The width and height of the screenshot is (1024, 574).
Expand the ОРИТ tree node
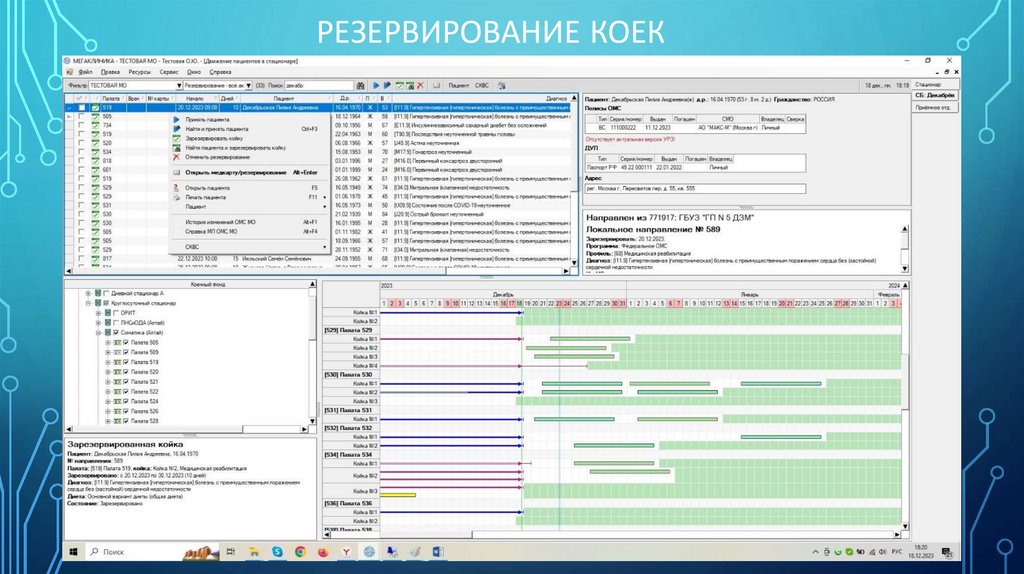point(99,313)
